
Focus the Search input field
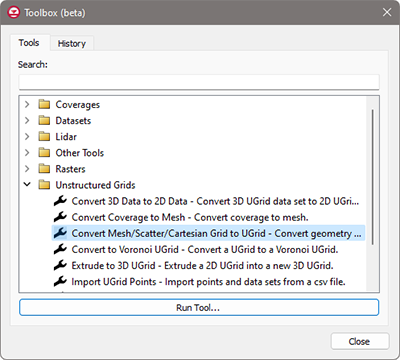pyautogui.click(x=199, y=82)
